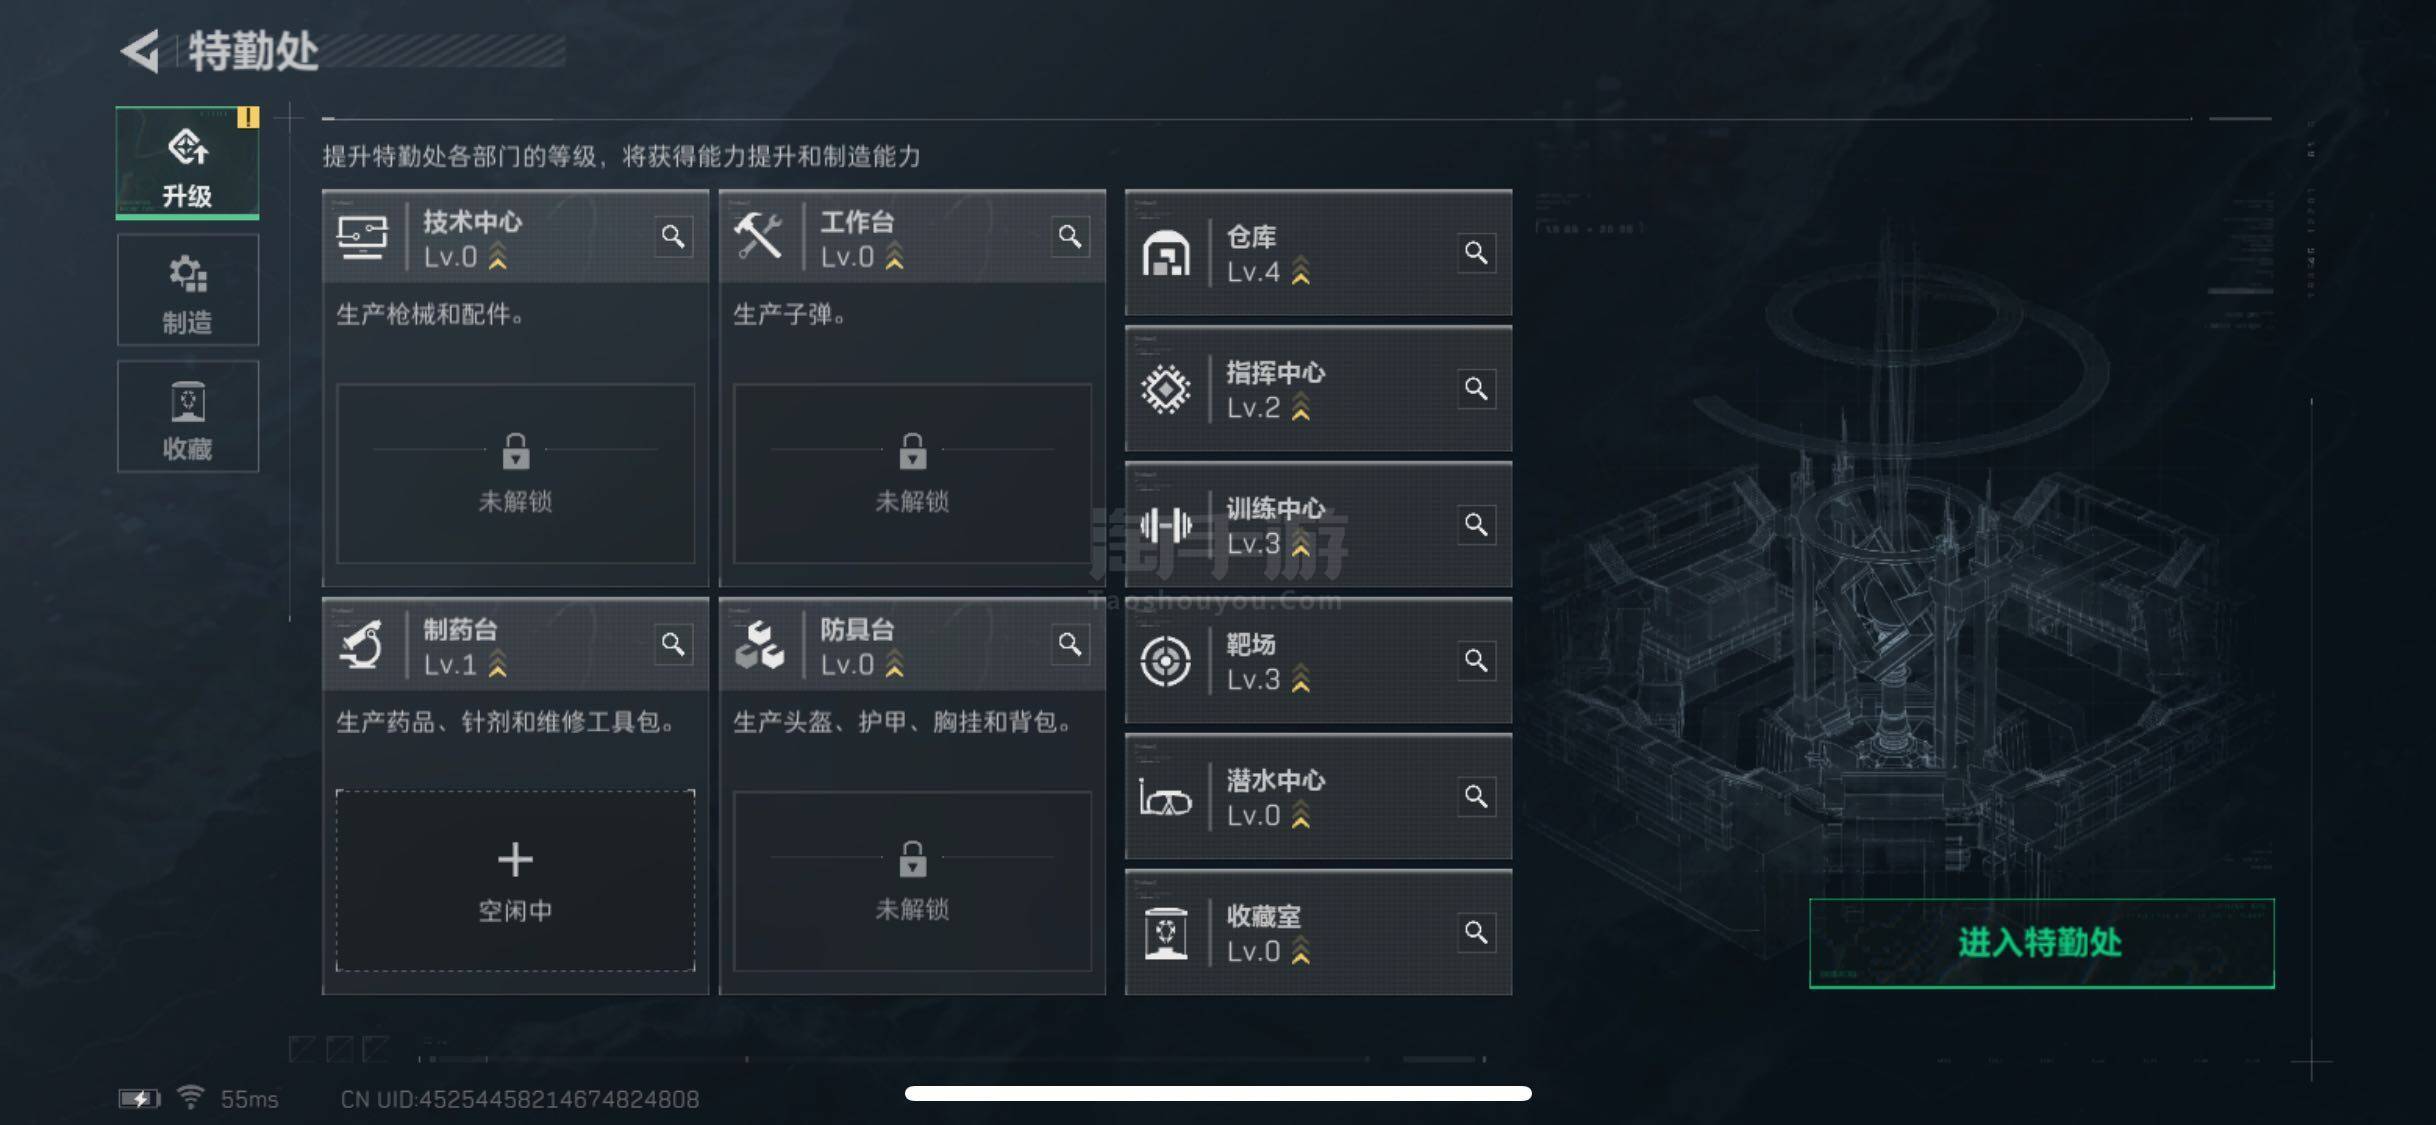The image size is (2436, 1125).
Task: Open the 收藏 sidebar tab
Action: pyautogui.click(x=187, y=416)
